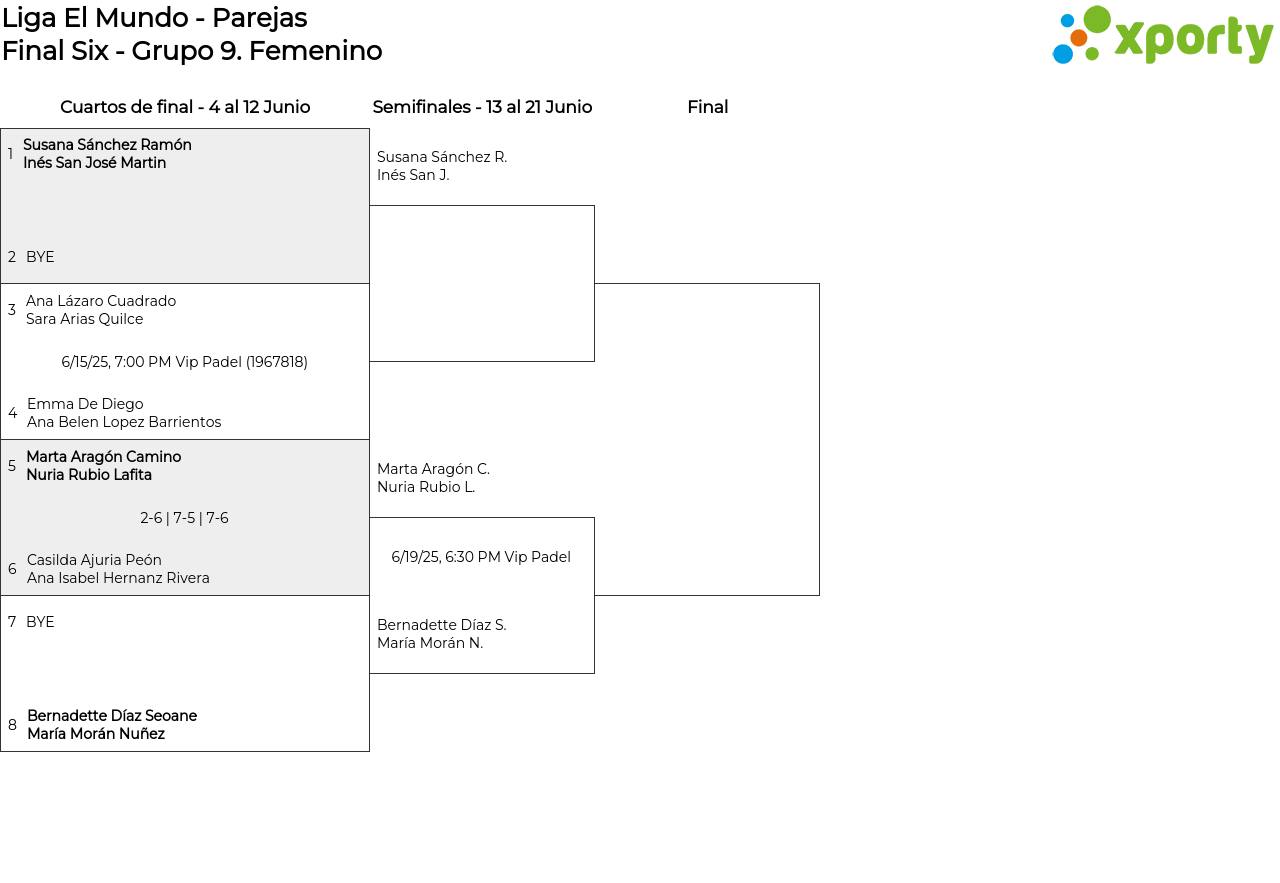Click the Final round header
The height and width of the screenshot is (883, 1280).
[x=707, y=107]
